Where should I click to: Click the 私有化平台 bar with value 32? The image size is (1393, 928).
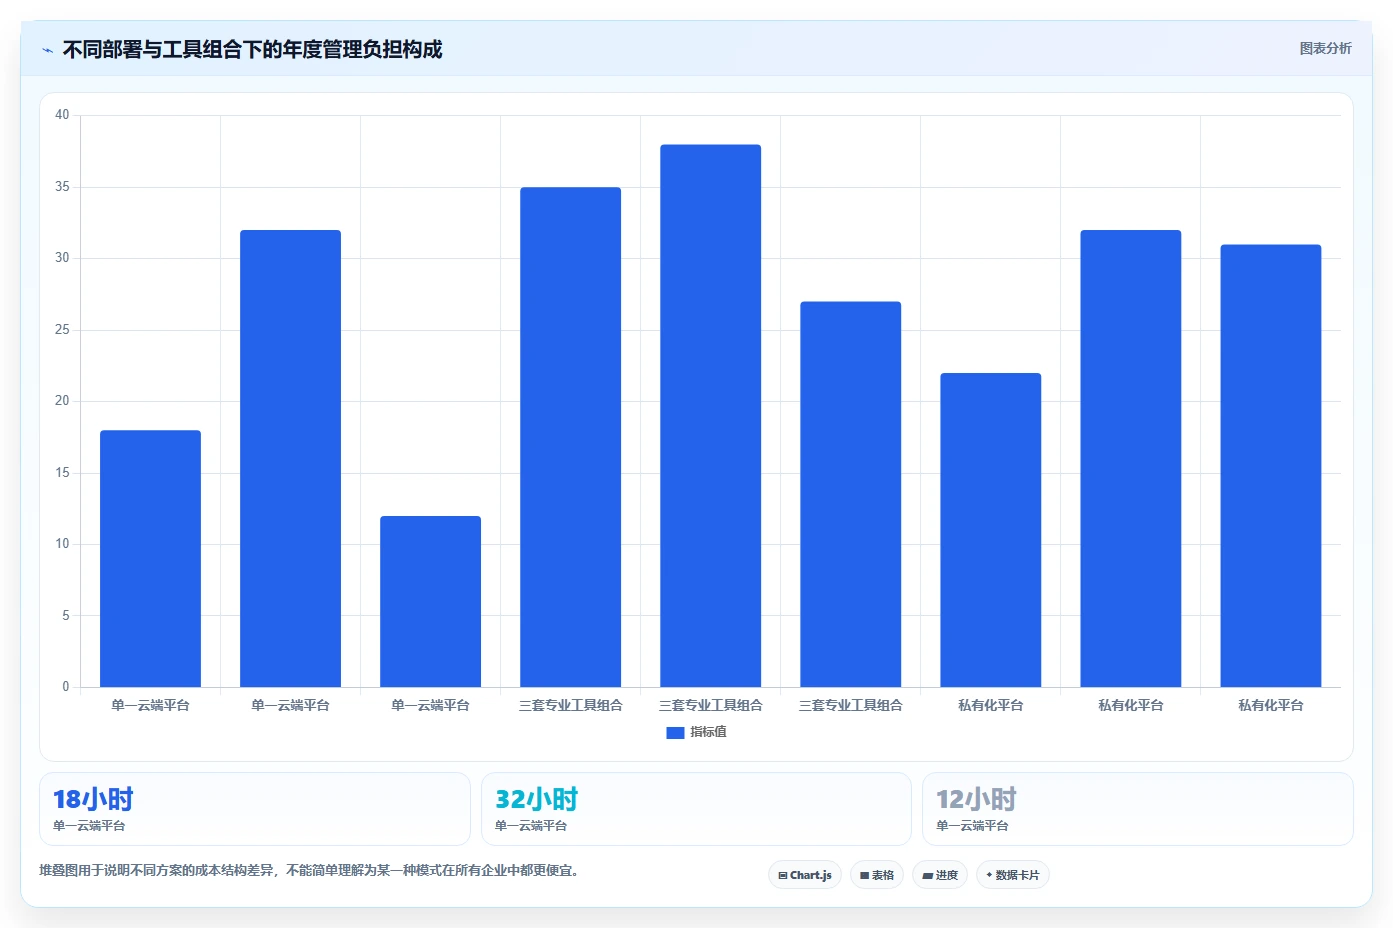pyautogui.click(x=1130, y=458)
